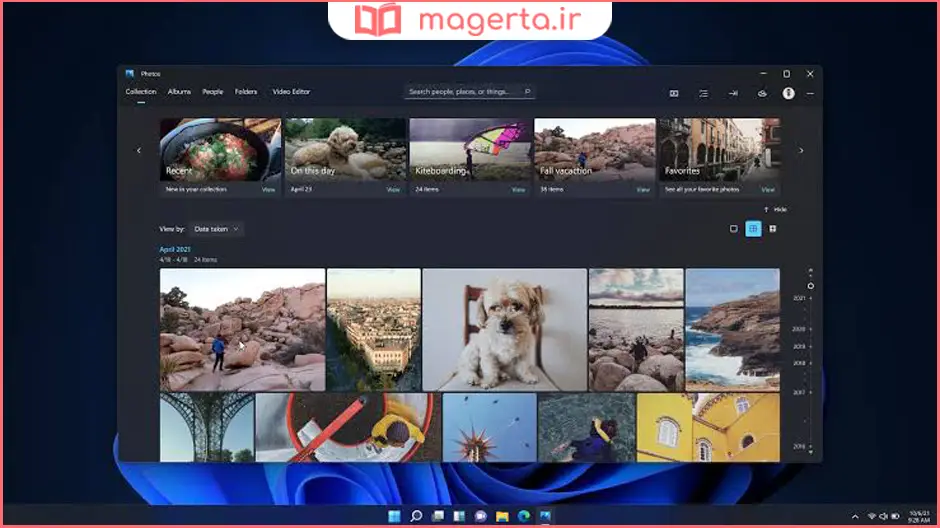The image size is (940, 528).
Task: Open the Folders tab
Action: (246, 92)
